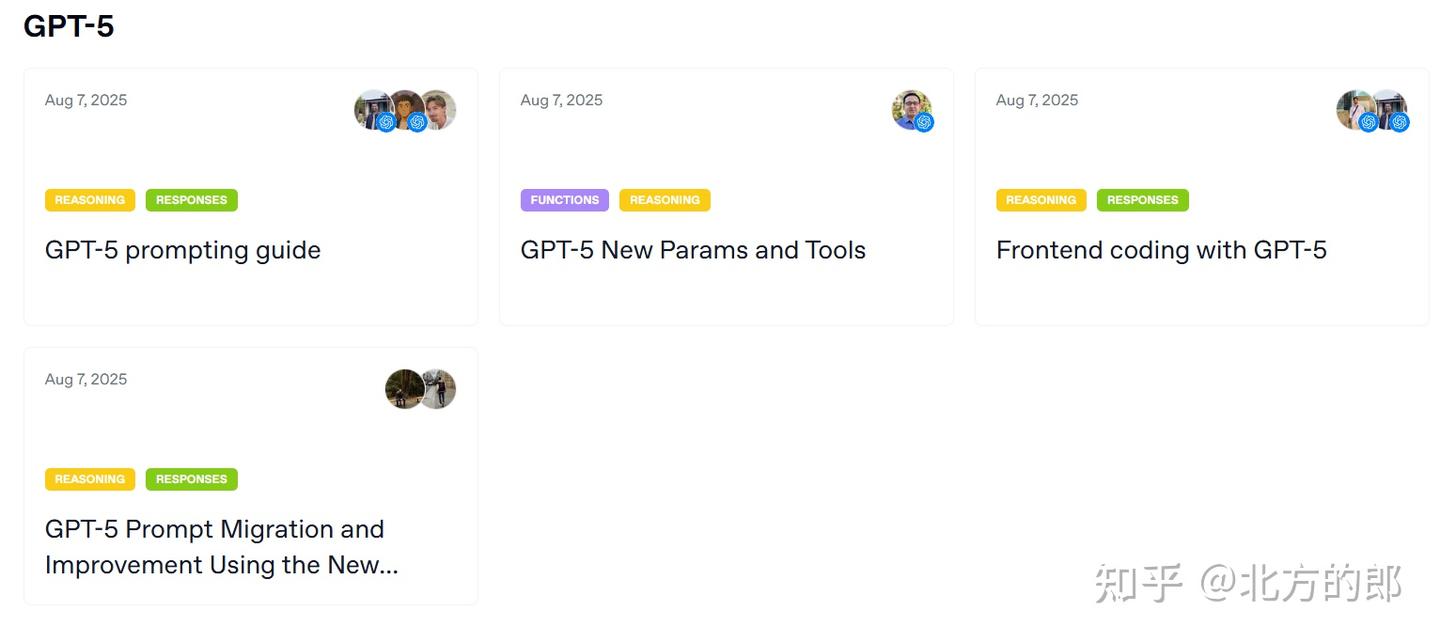This screenshot has width=1440, height=642.
Task: Select the Reasoning tag on the Prompt Migration card
Action: tap(90, 479)
